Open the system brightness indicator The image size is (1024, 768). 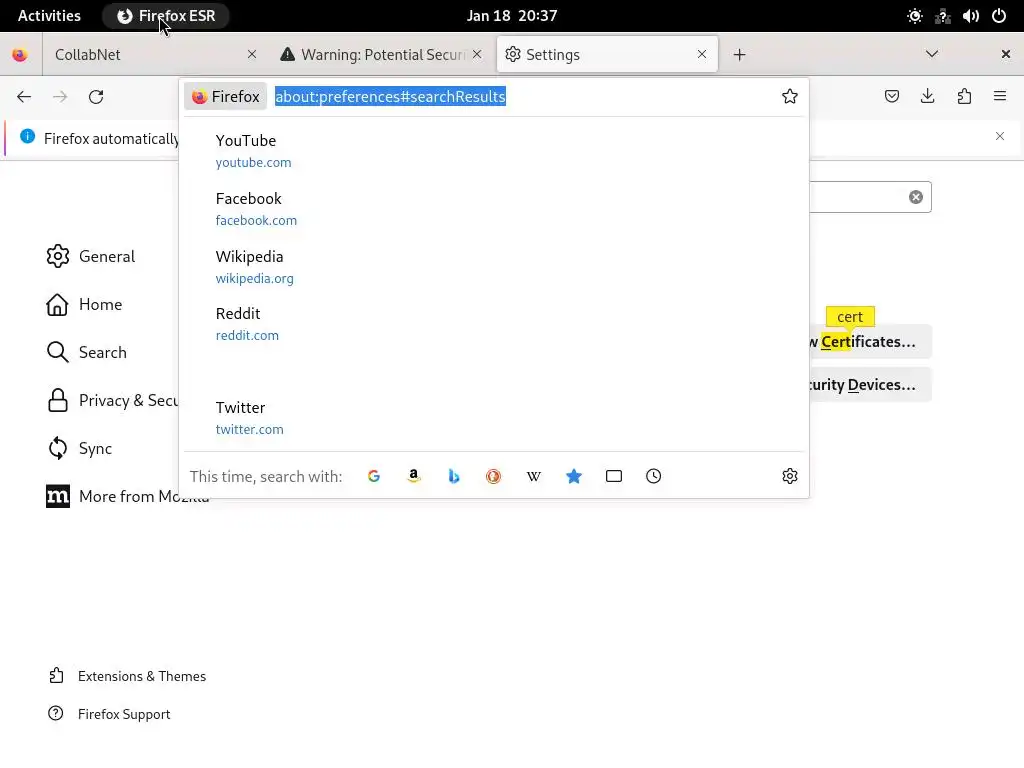pyautogui.click(x=914, y=16)
